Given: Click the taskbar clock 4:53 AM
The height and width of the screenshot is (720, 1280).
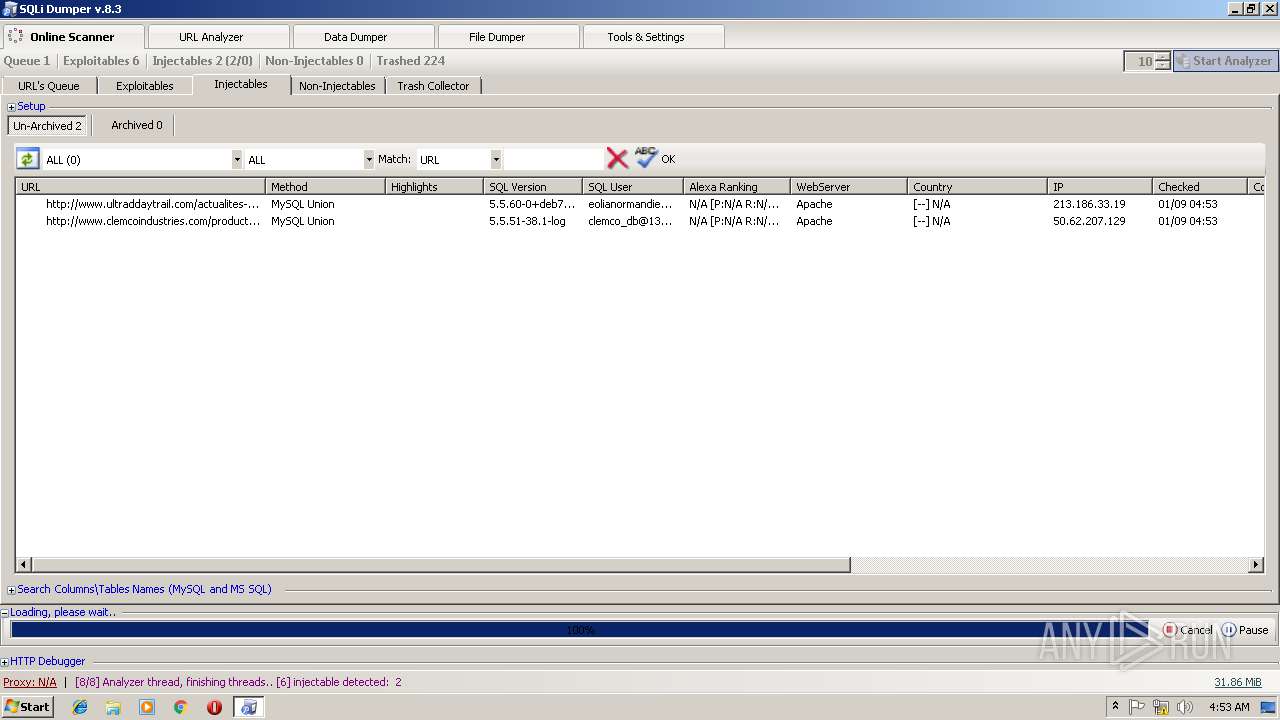Looking at the screenshot, I should coord(1229,707).
